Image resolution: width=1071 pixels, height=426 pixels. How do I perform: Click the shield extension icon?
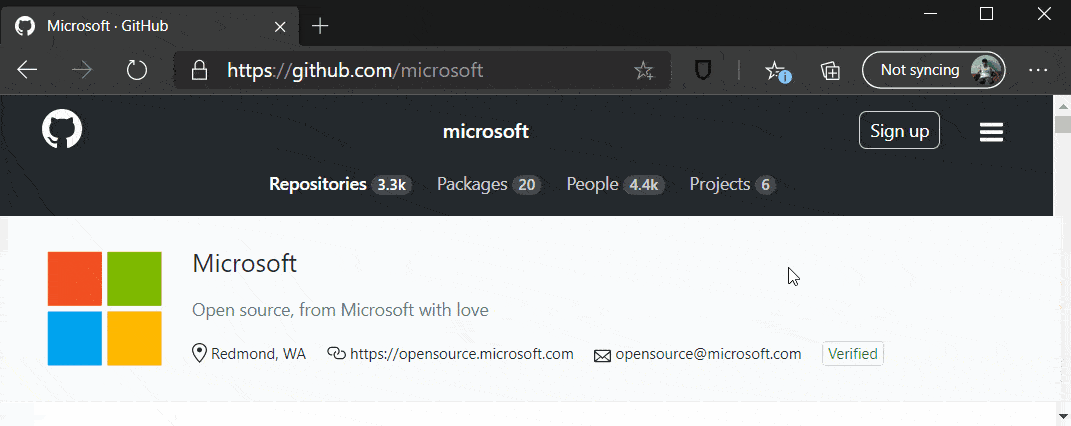coord(704,70)
